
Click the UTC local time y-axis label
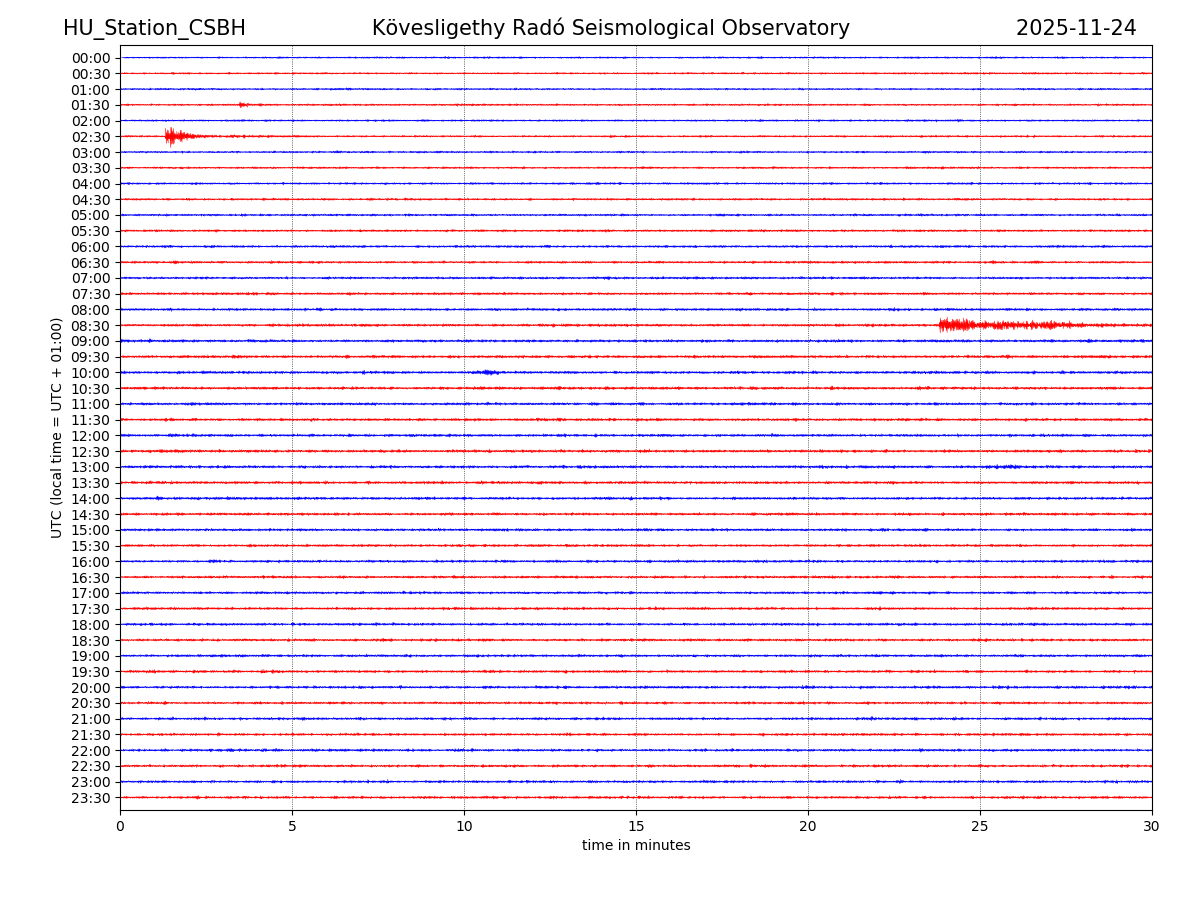tap(57, 427)
